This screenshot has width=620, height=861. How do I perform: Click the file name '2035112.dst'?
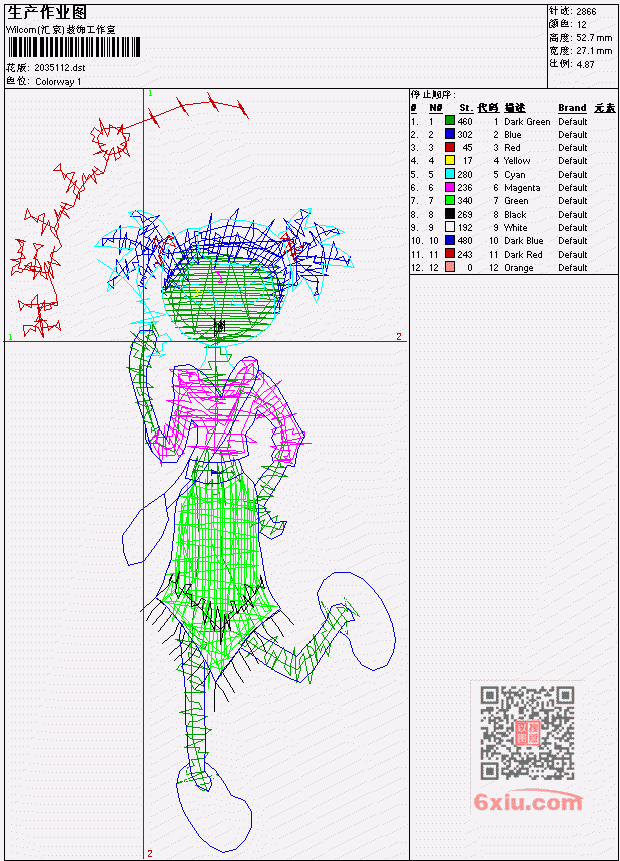(x=60, y=68)
